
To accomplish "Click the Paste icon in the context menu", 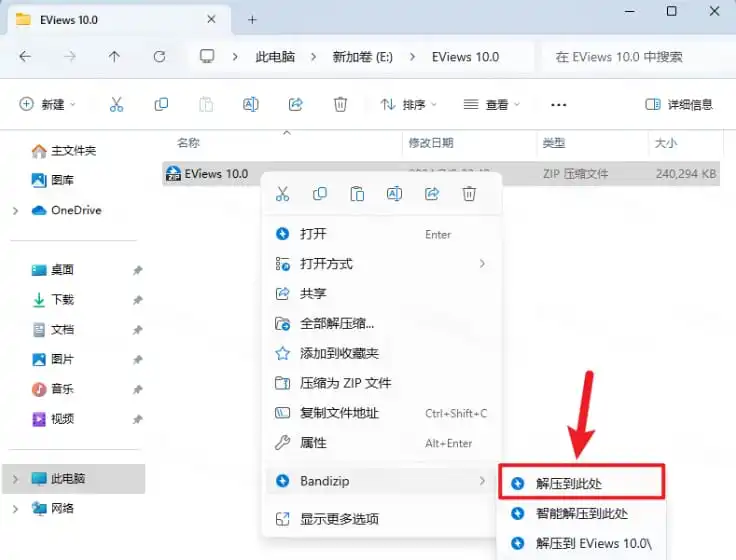I will (x=357, y=194).
